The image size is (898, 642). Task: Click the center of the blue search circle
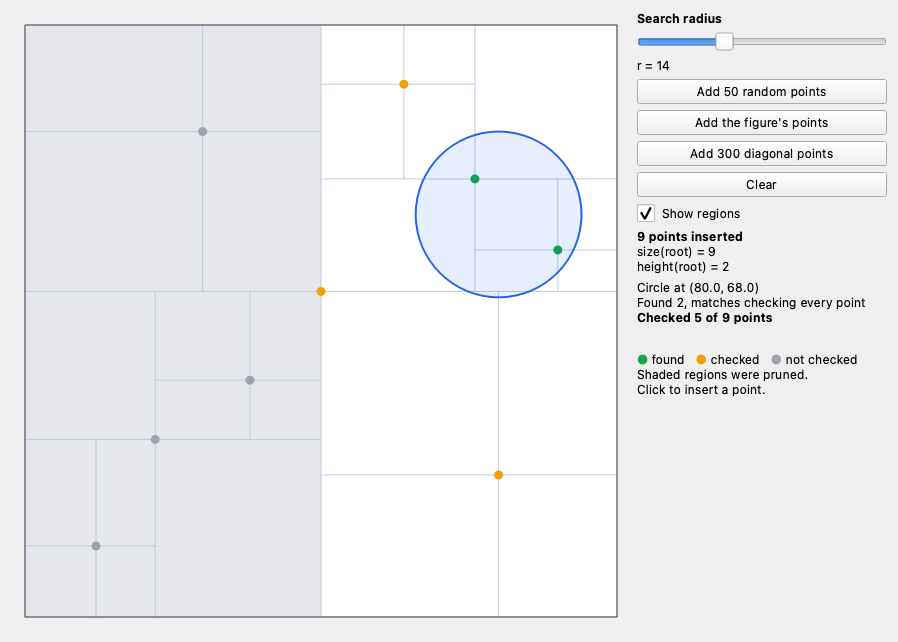pyautogui.click(x=498, y=214)
